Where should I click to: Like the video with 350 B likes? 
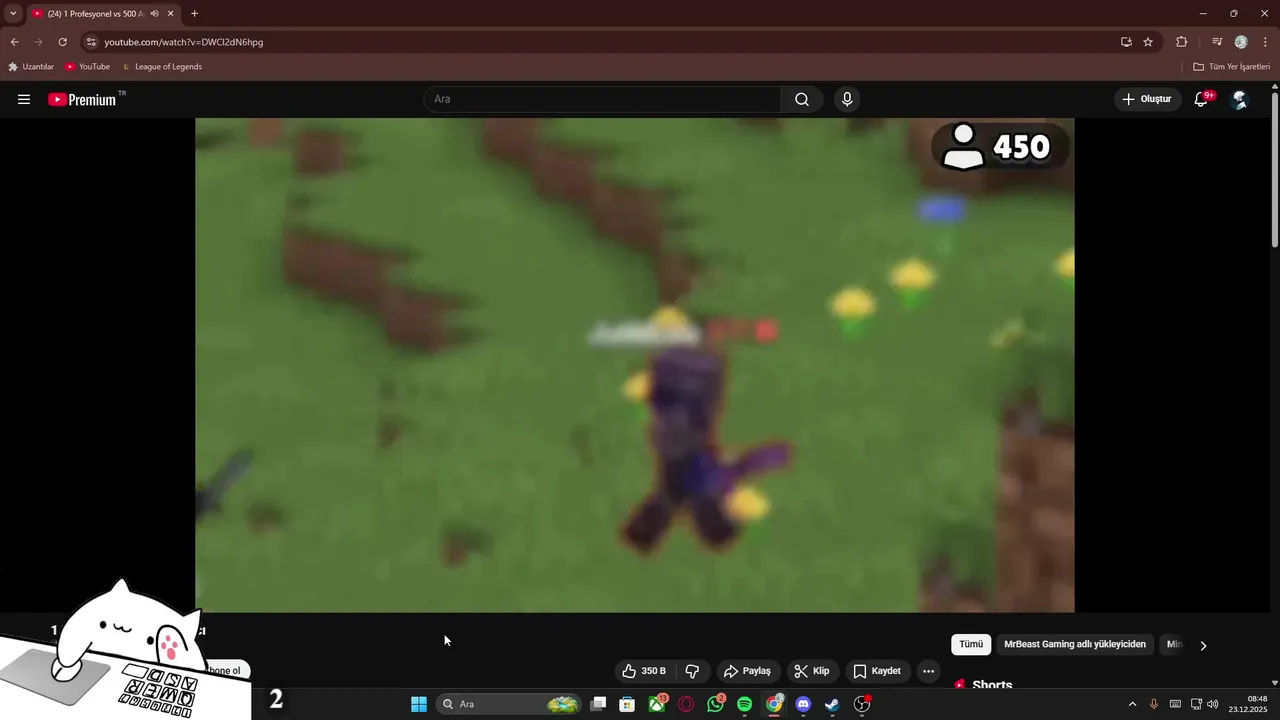point(644,671)
